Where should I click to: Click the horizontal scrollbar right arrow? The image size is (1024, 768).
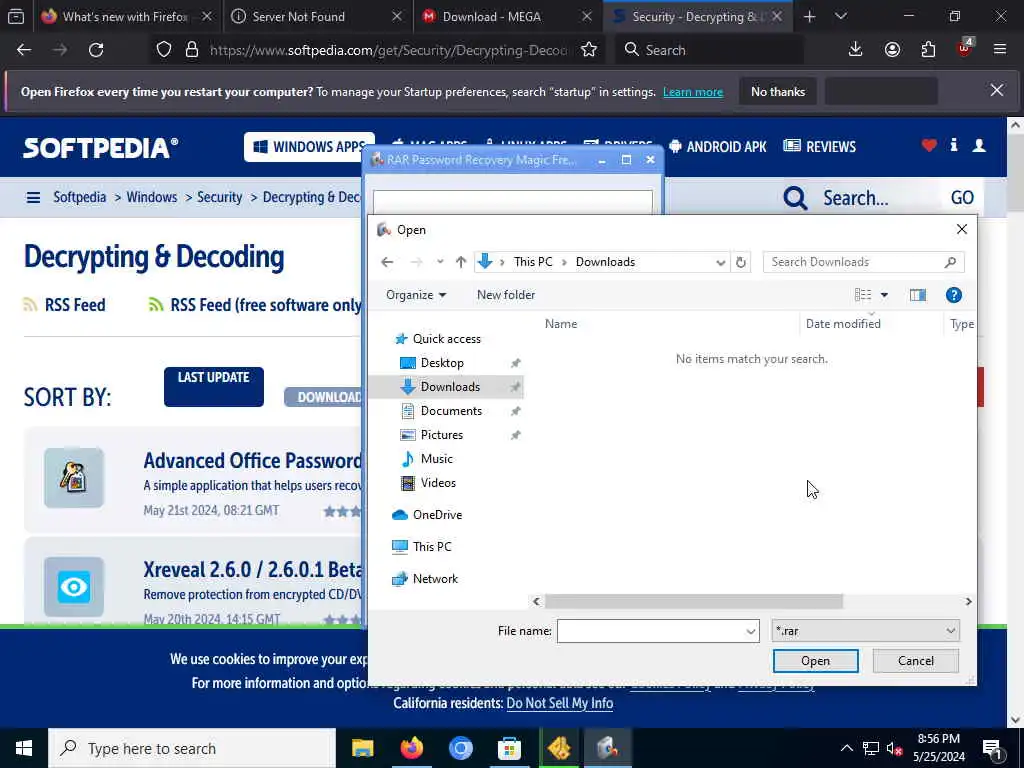(x=968, y=601)
